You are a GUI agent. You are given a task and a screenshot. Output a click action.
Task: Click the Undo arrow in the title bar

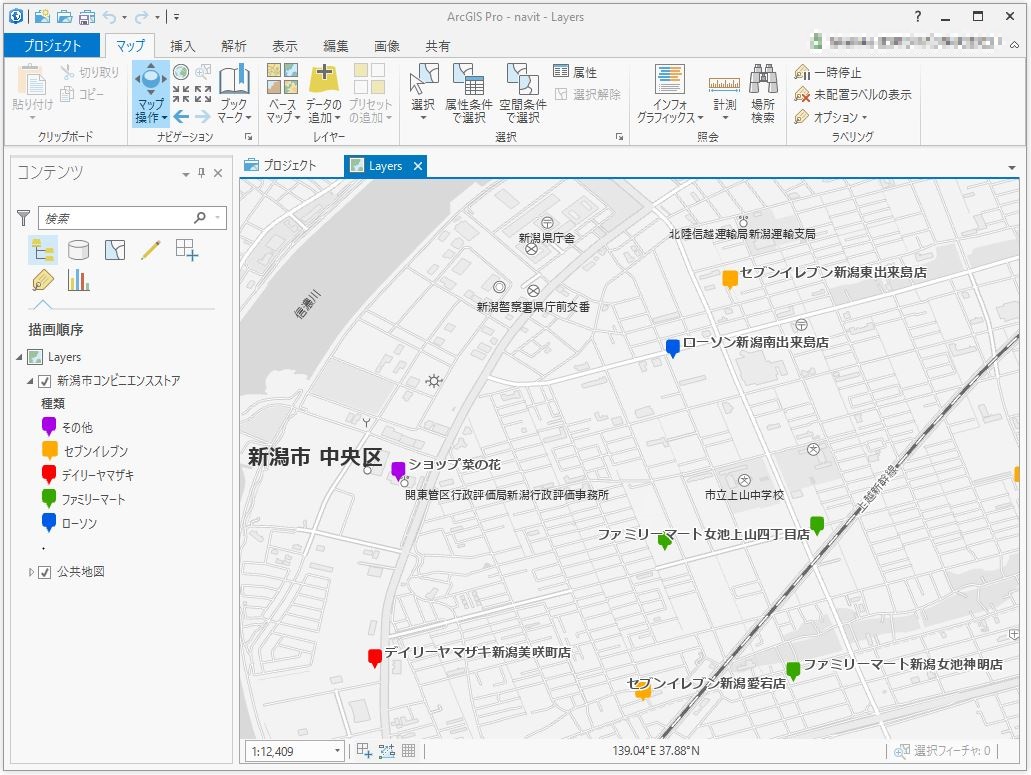(109, 17)
